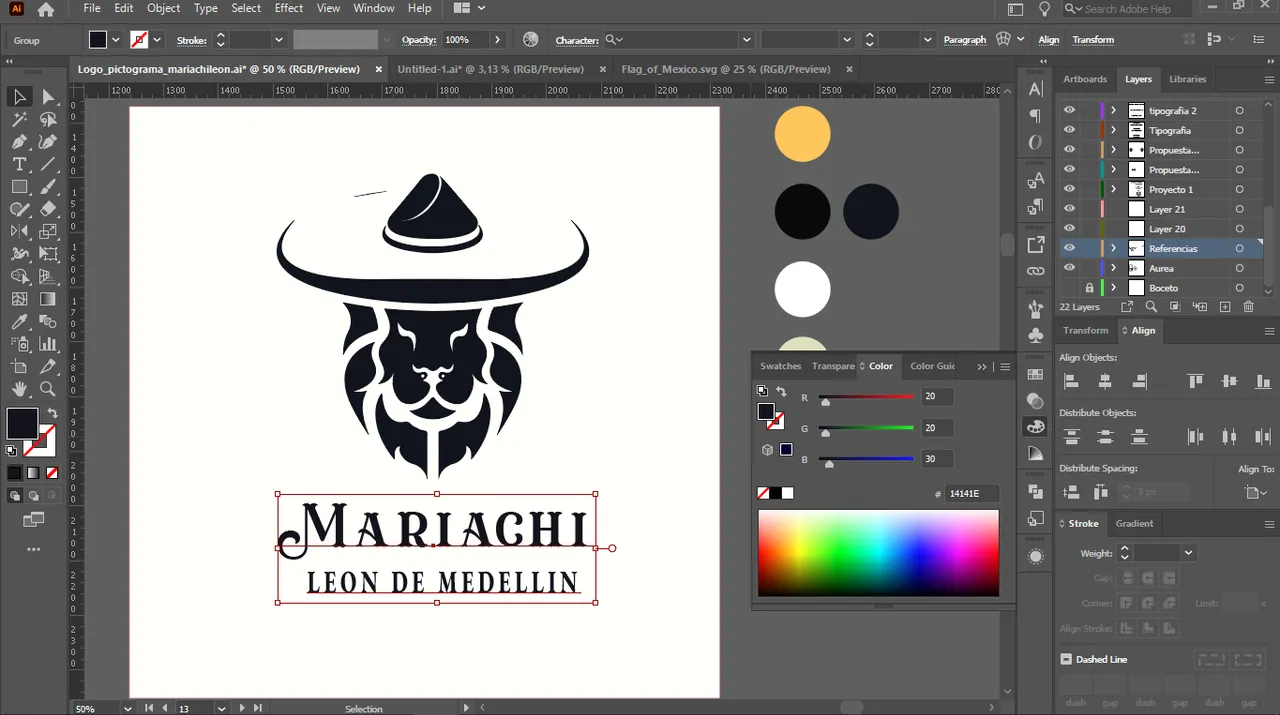Click the hex color value field
This screenshot has width=1280, height=715.
tap(973, 493)
